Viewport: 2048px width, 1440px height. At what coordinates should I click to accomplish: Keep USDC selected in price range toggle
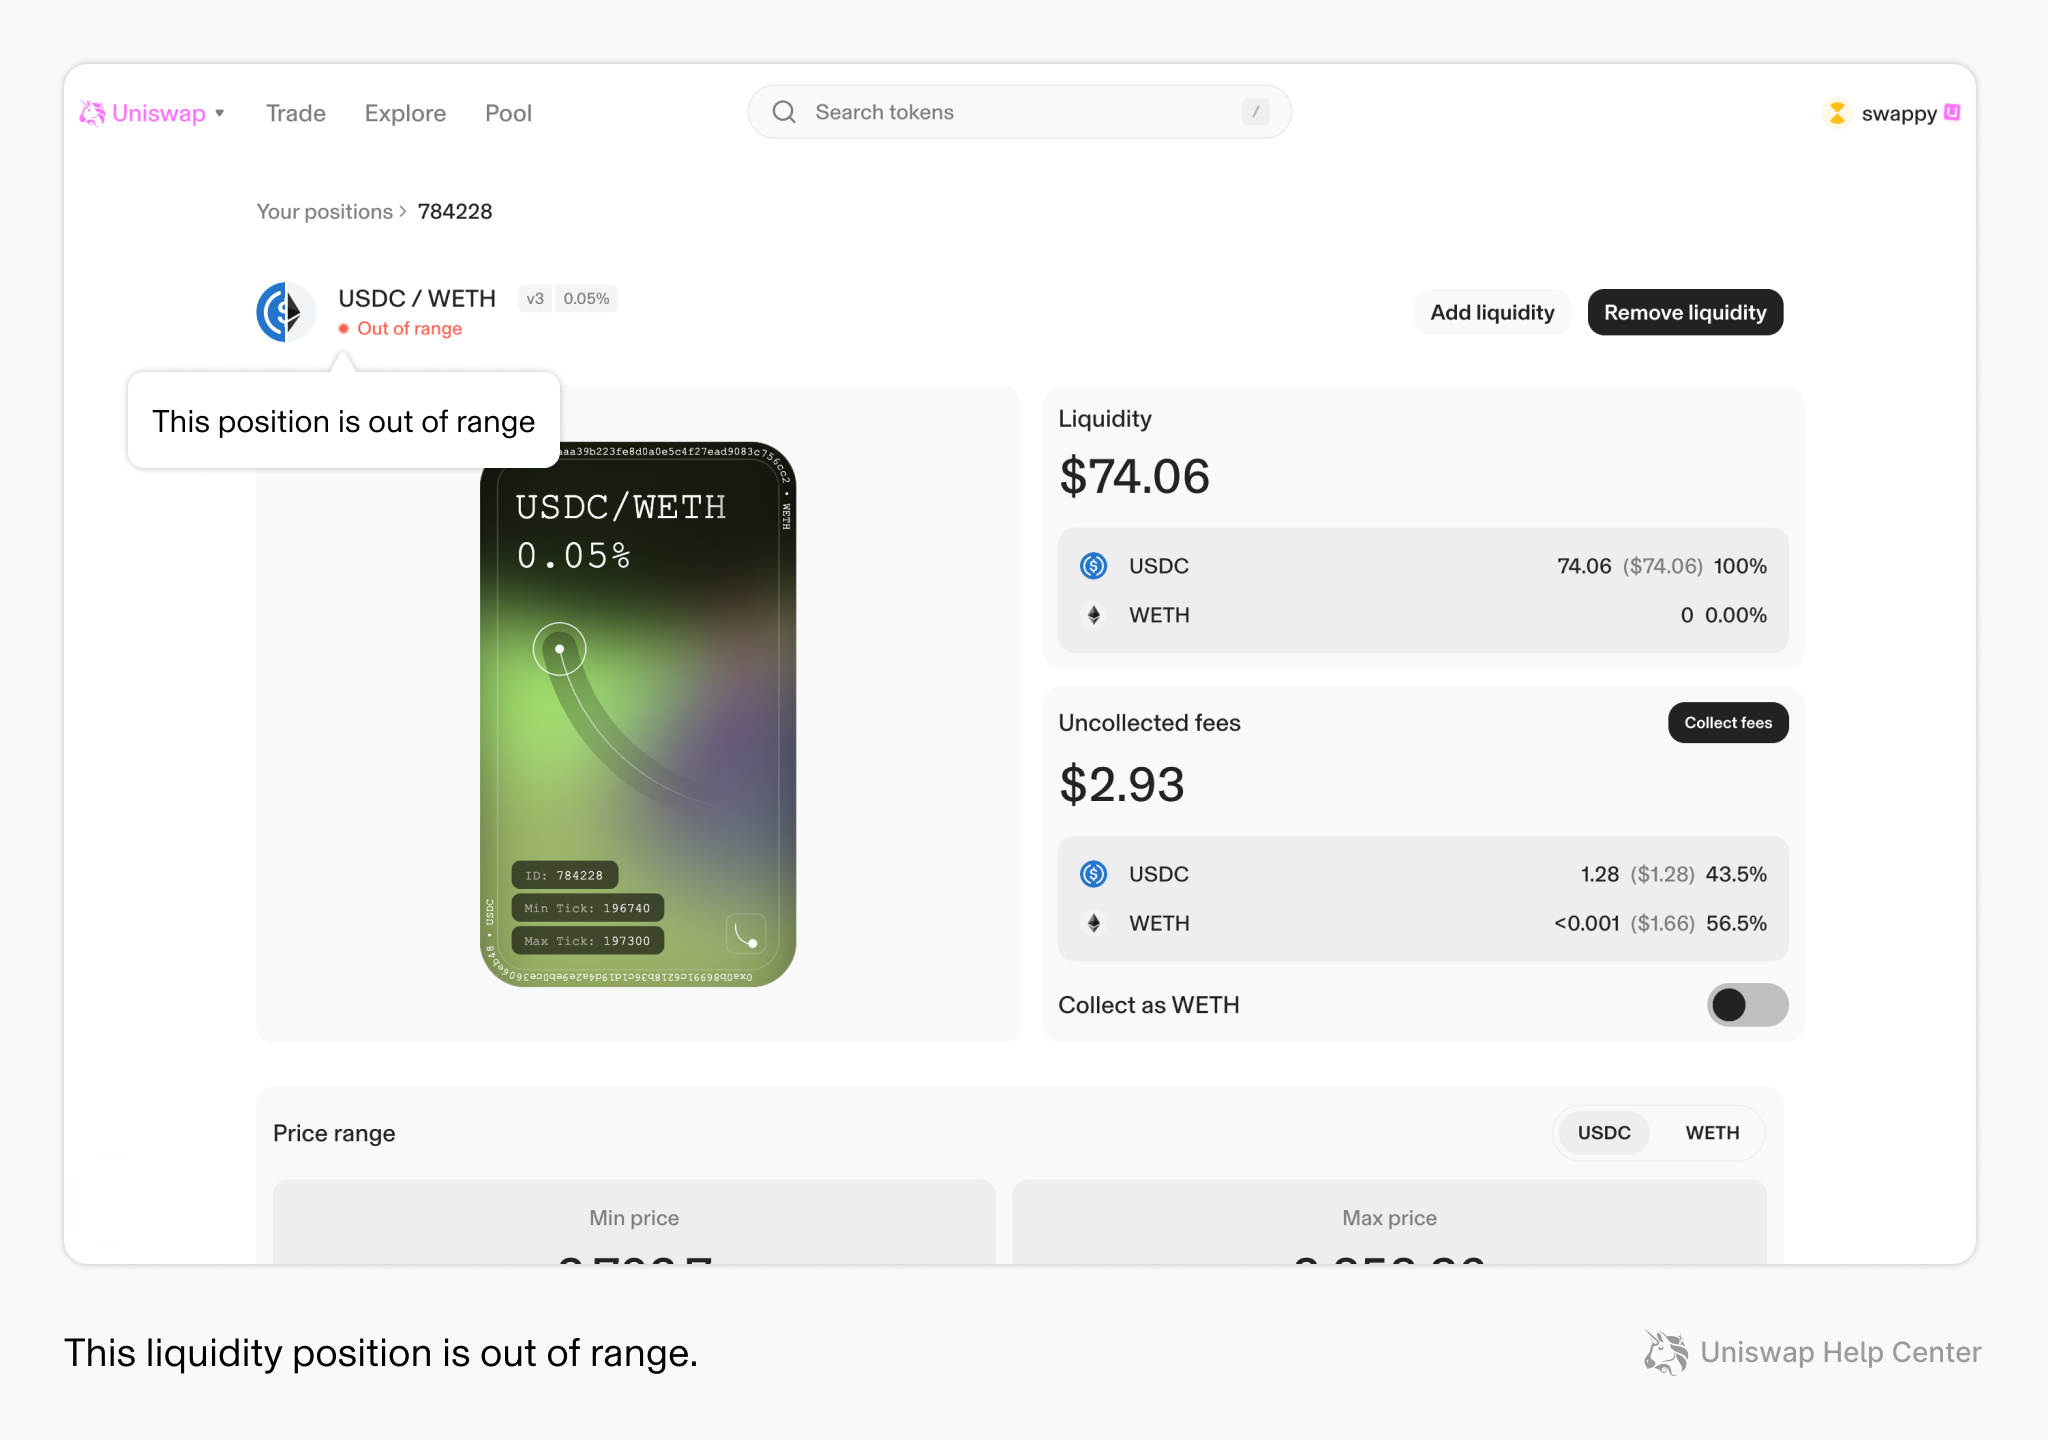tap(1603, 1132)
